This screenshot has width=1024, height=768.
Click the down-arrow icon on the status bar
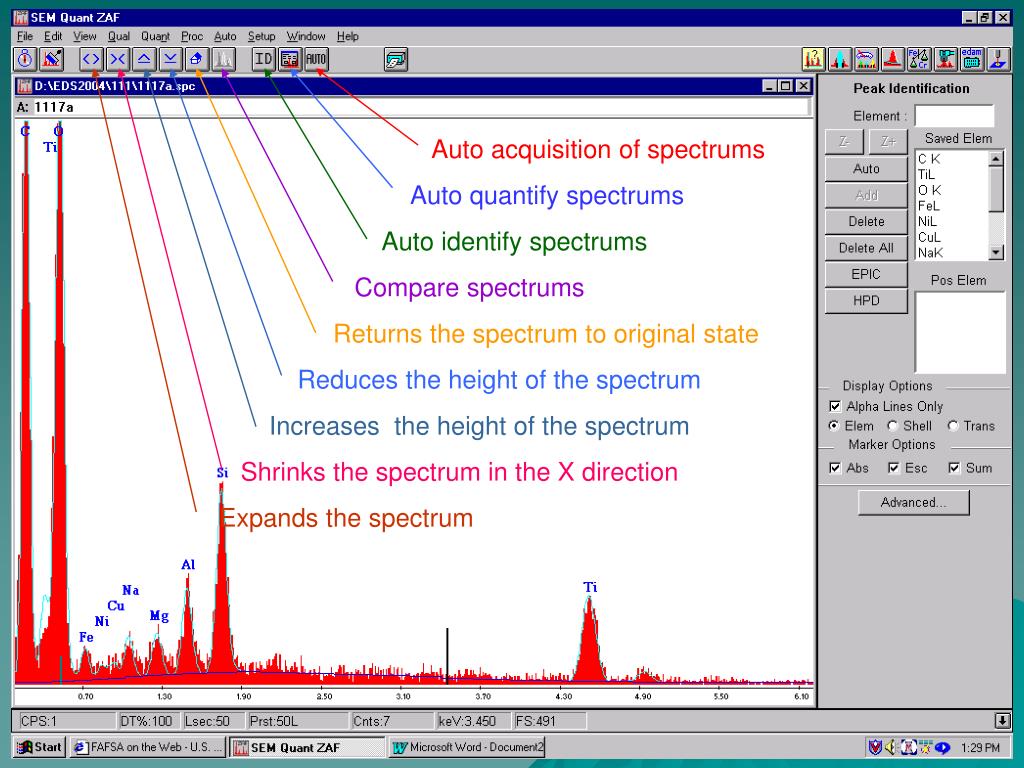(x=1002, y=721)
